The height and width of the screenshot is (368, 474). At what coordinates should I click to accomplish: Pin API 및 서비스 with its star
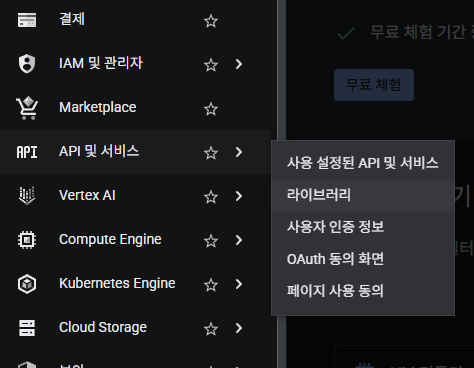[x=211, y=153]
